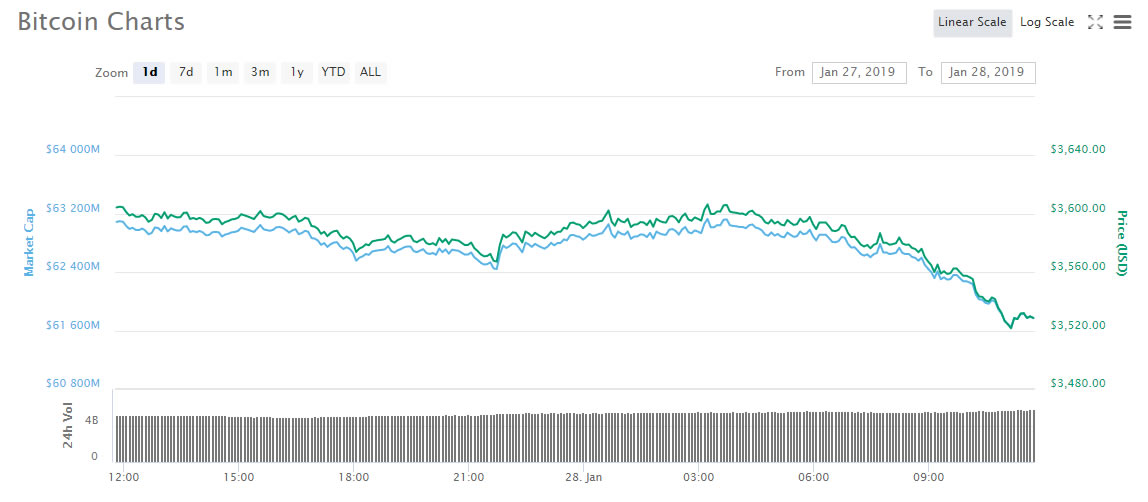Select the 7d zoom range
This screenshot has height=502, width=1148.
coord(186,72)
